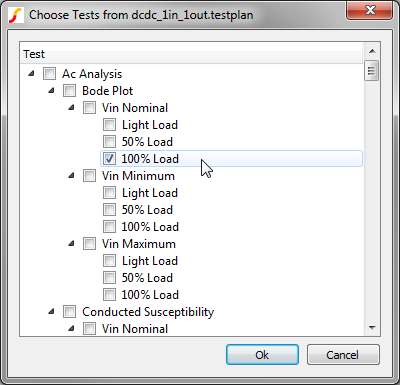The image size is (400, 385).
Task: Uncheck 100% Load under Vin Nominal
Action: [x=109, y=159]
